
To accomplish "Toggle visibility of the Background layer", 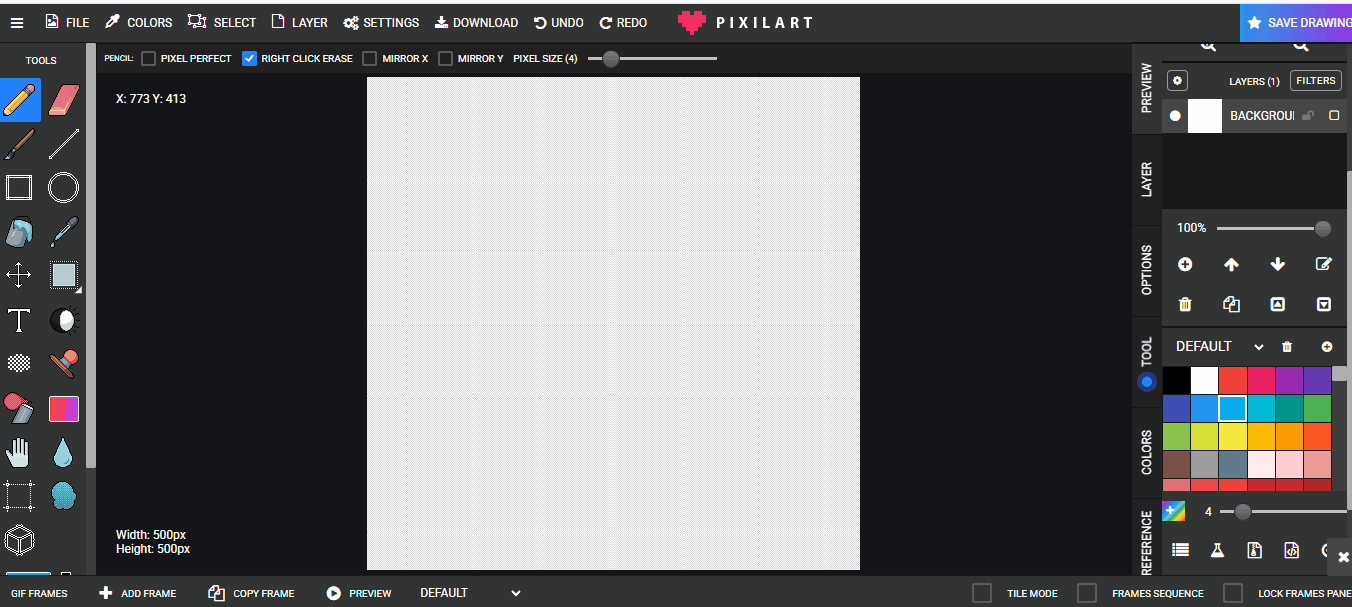I will click(x=1175, y=116).
